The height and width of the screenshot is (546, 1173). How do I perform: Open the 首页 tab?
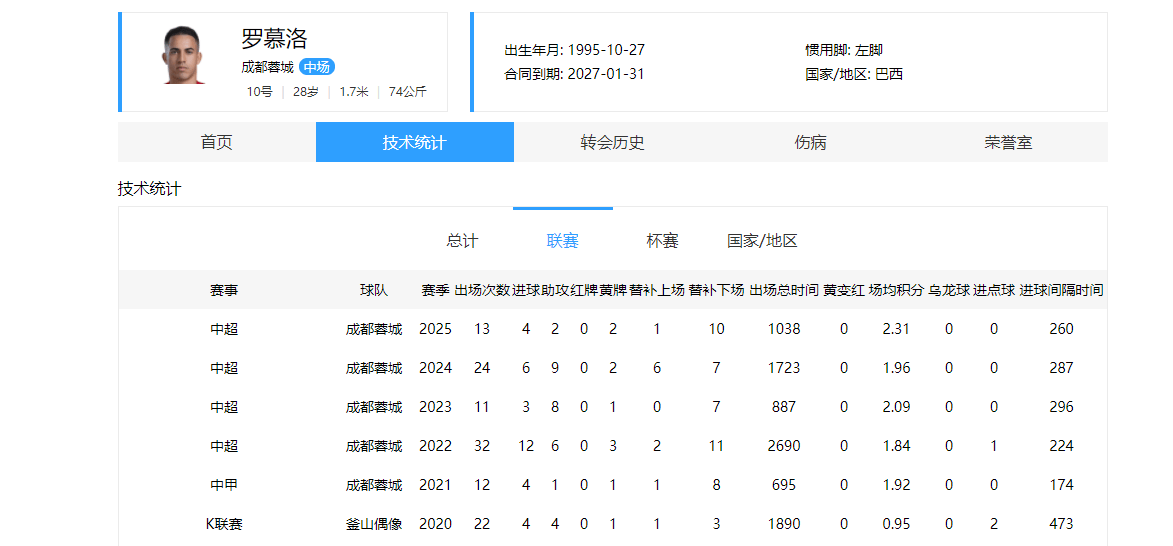coord(217,142)
